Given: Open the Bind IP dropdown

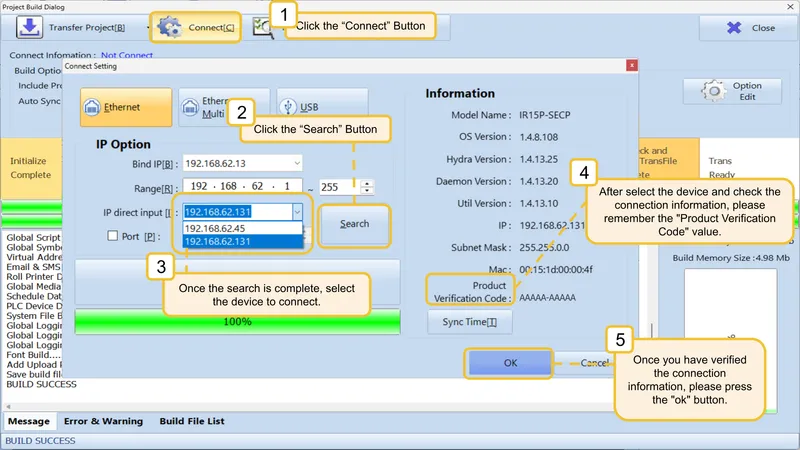Looking at the screenshot, I should tap(296, 163).
